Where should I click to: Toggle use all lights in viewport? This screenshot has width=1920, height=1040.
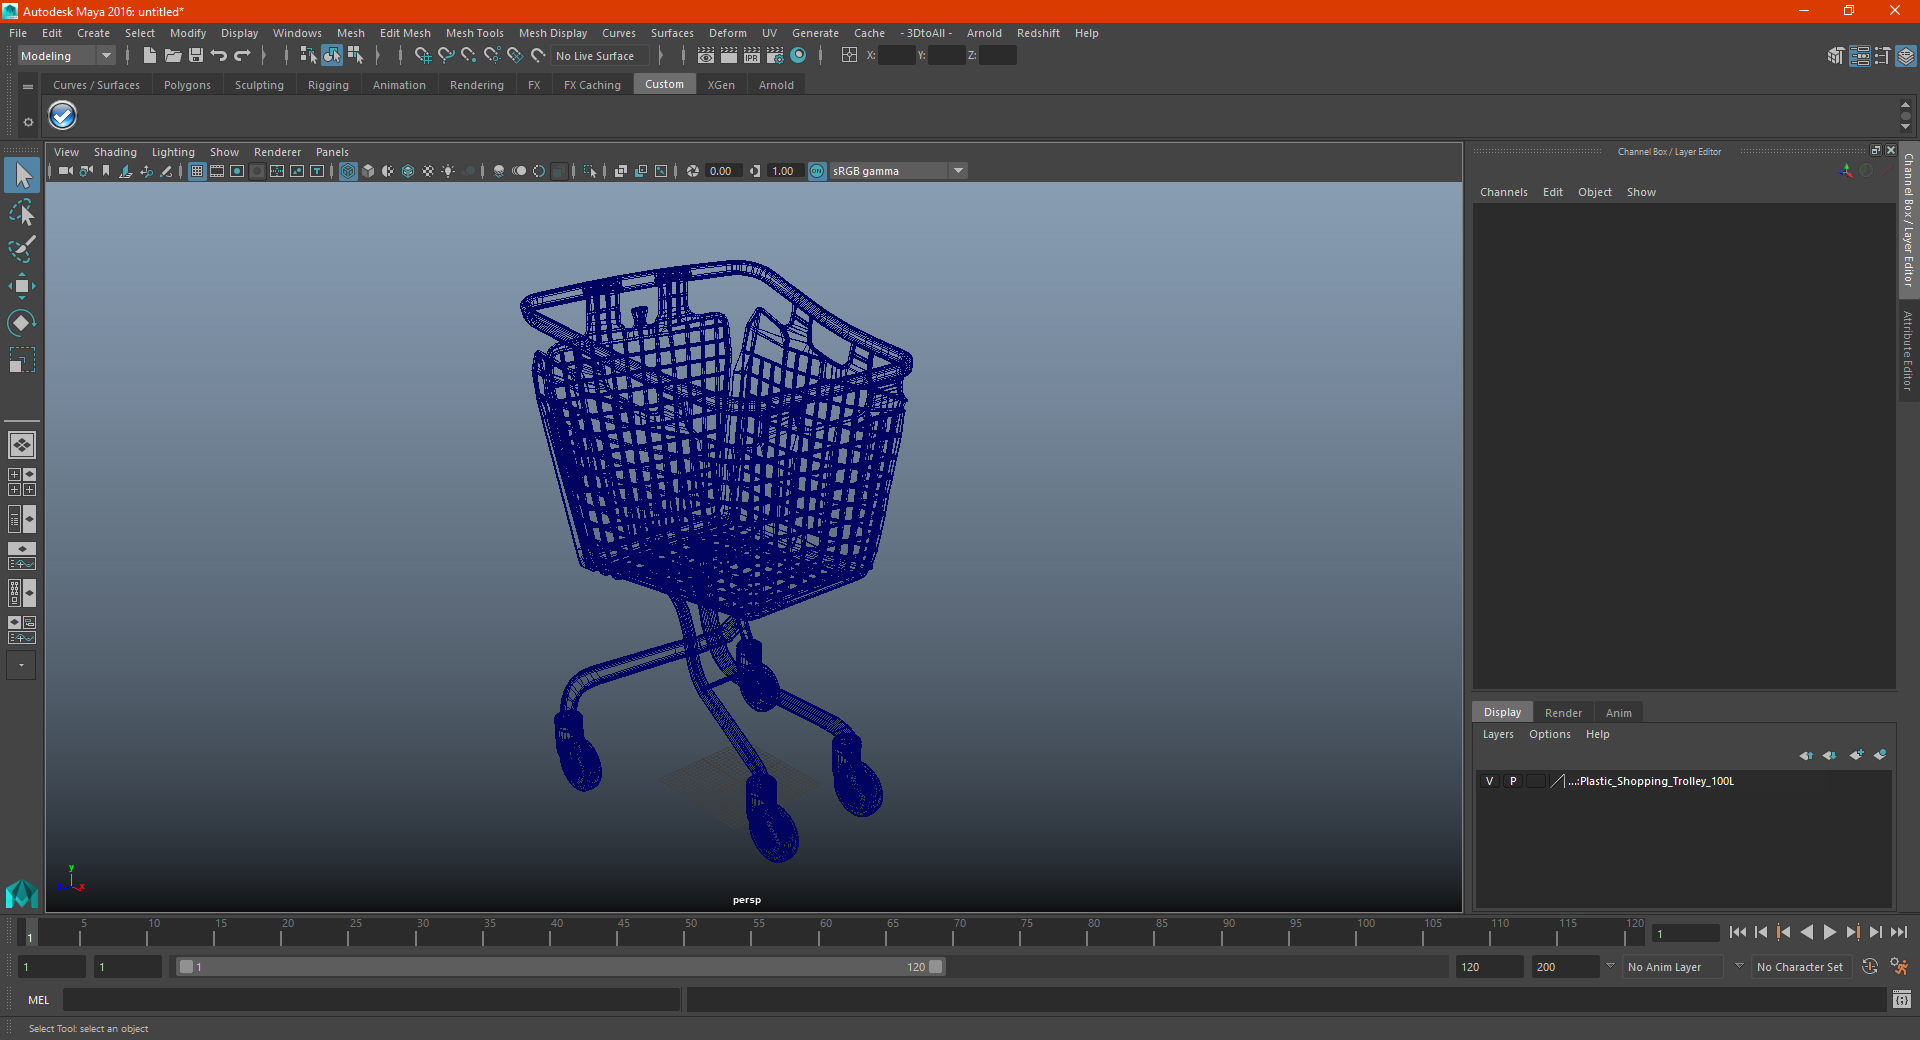pos(448,171)
